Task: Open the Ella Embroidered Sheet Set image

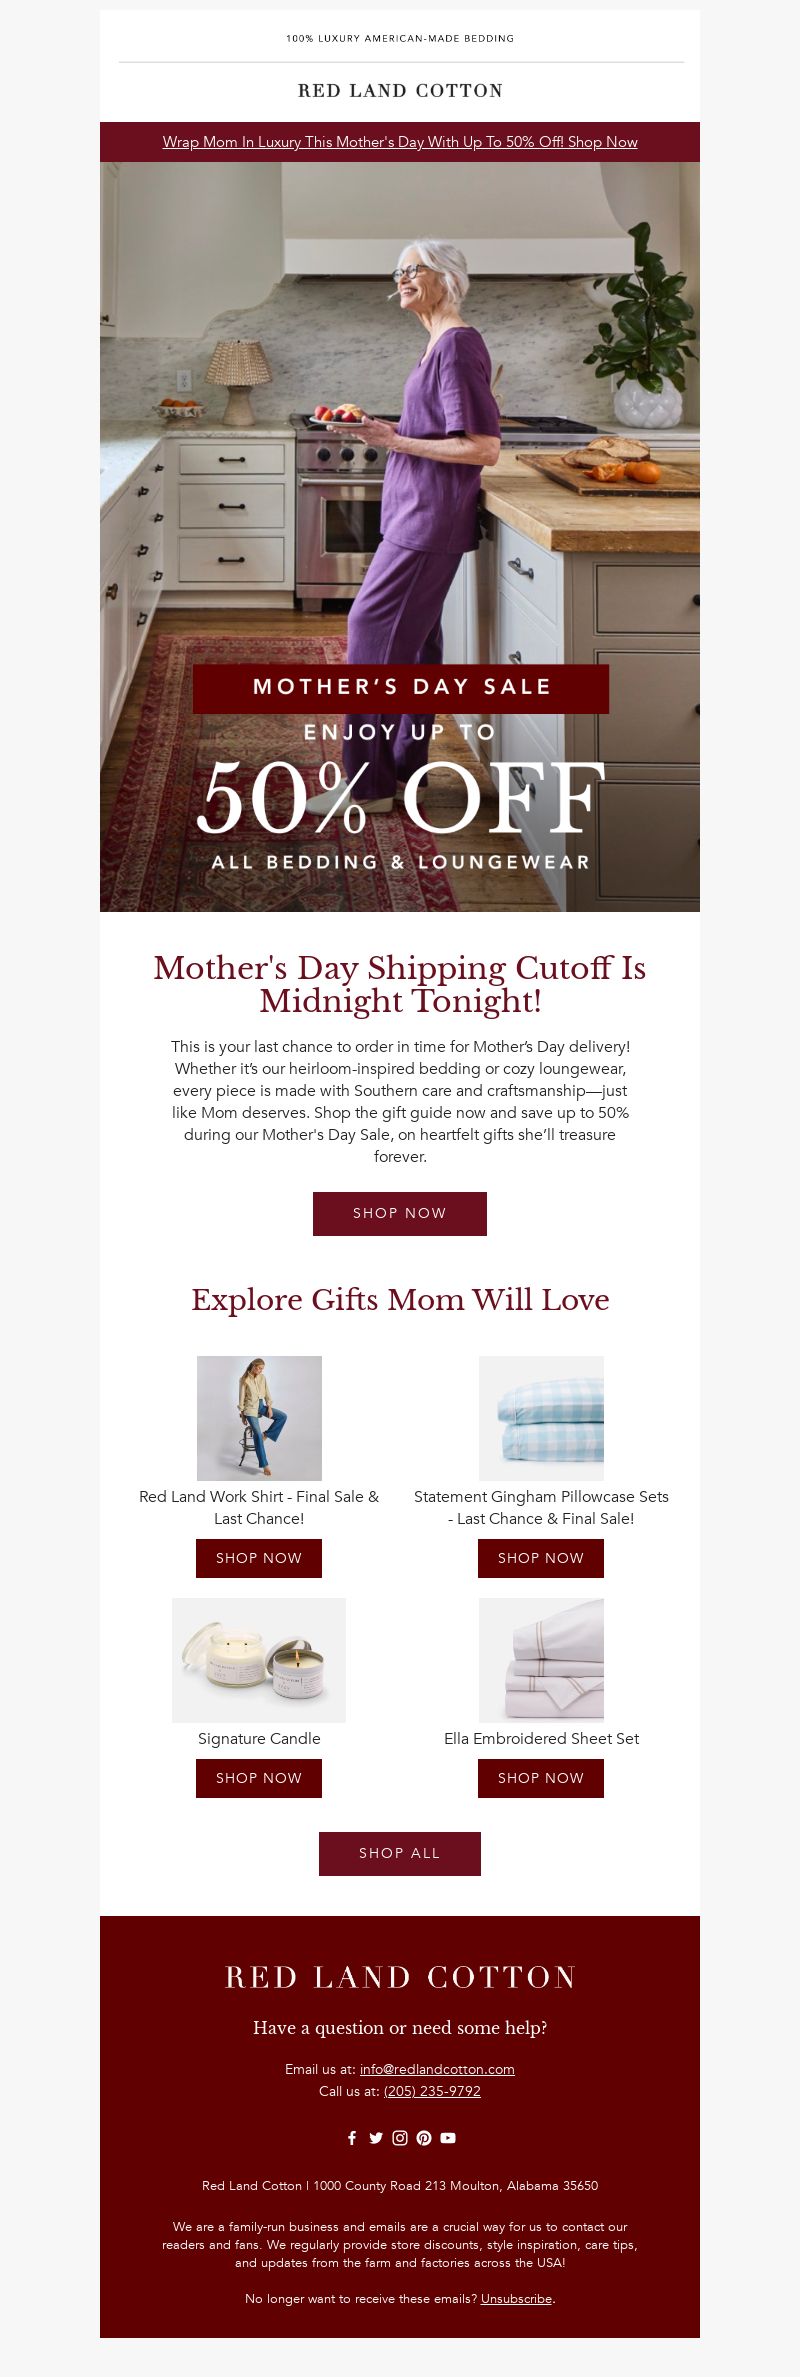Action: coord(541,1660)
